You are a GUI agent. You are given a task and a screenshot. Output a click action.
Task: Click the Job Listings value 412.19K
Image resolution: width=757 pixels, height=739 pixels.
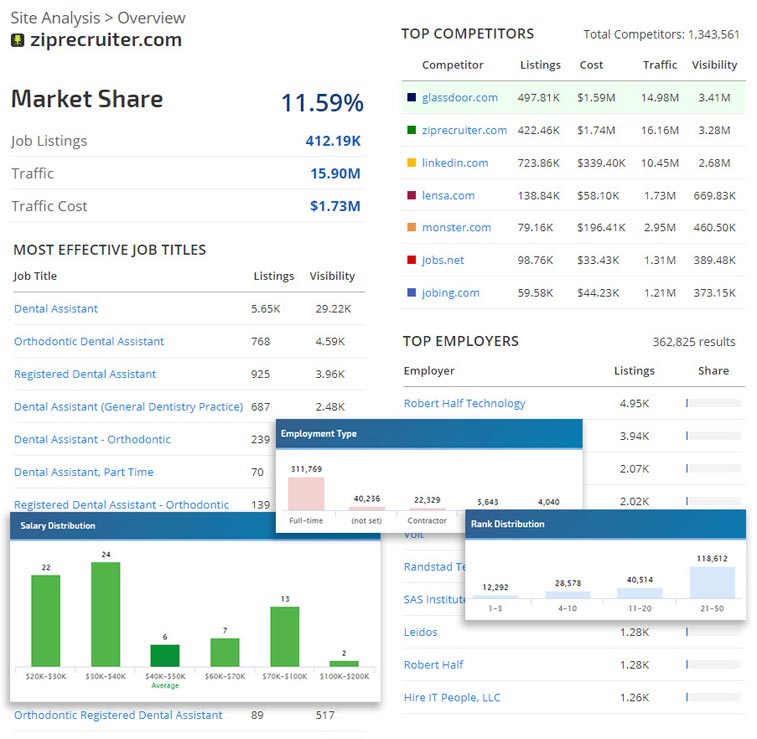pyautogui.click(x=333, y=141)
